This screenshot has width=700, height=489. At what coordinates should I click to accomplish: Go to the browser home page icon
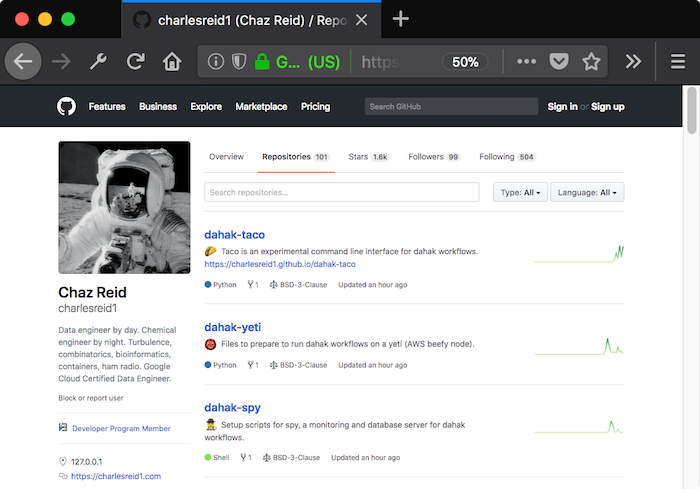tap(172, 62)
